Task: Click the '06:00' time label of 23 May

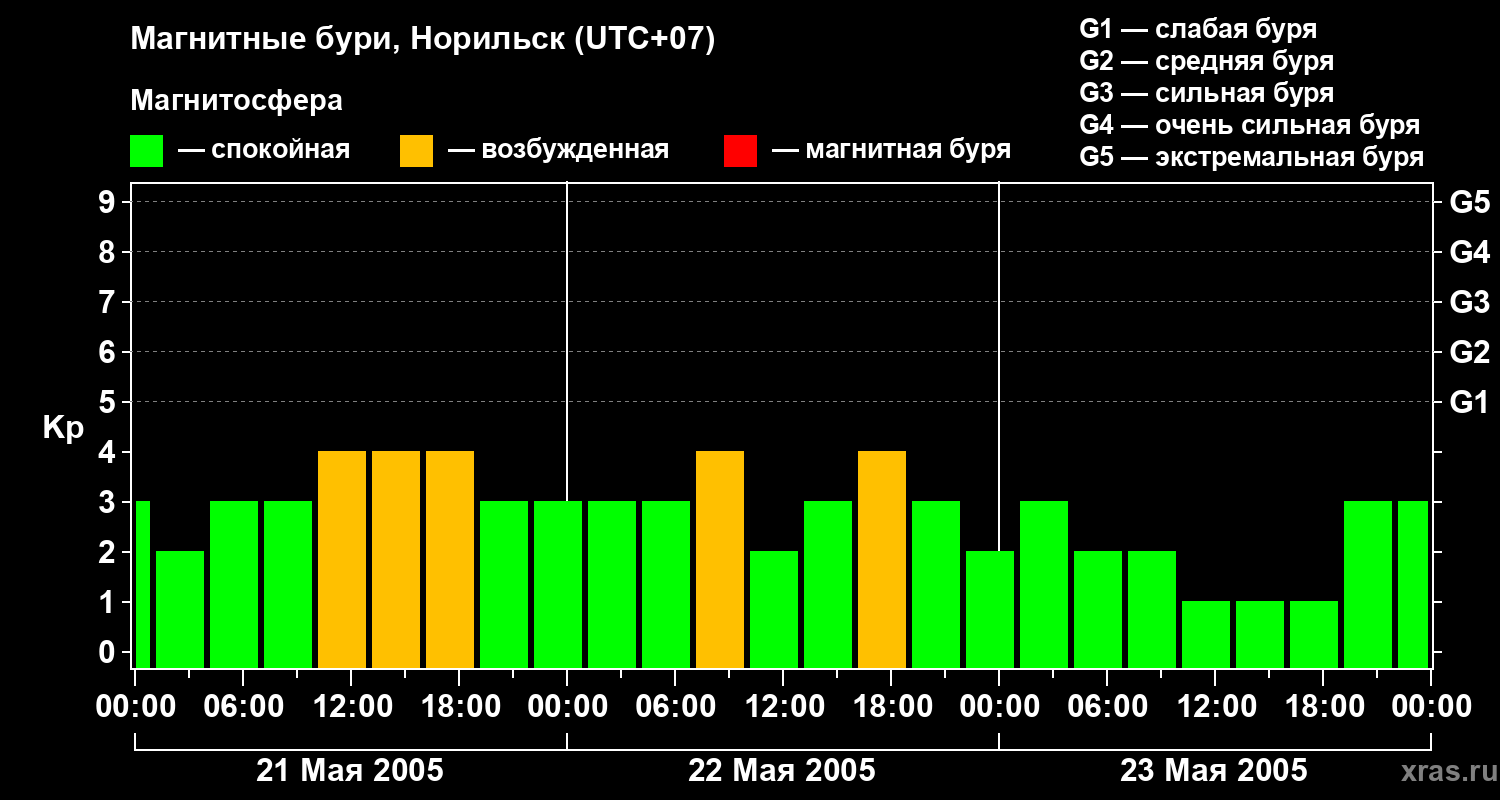Action: tap(1107, 707)
